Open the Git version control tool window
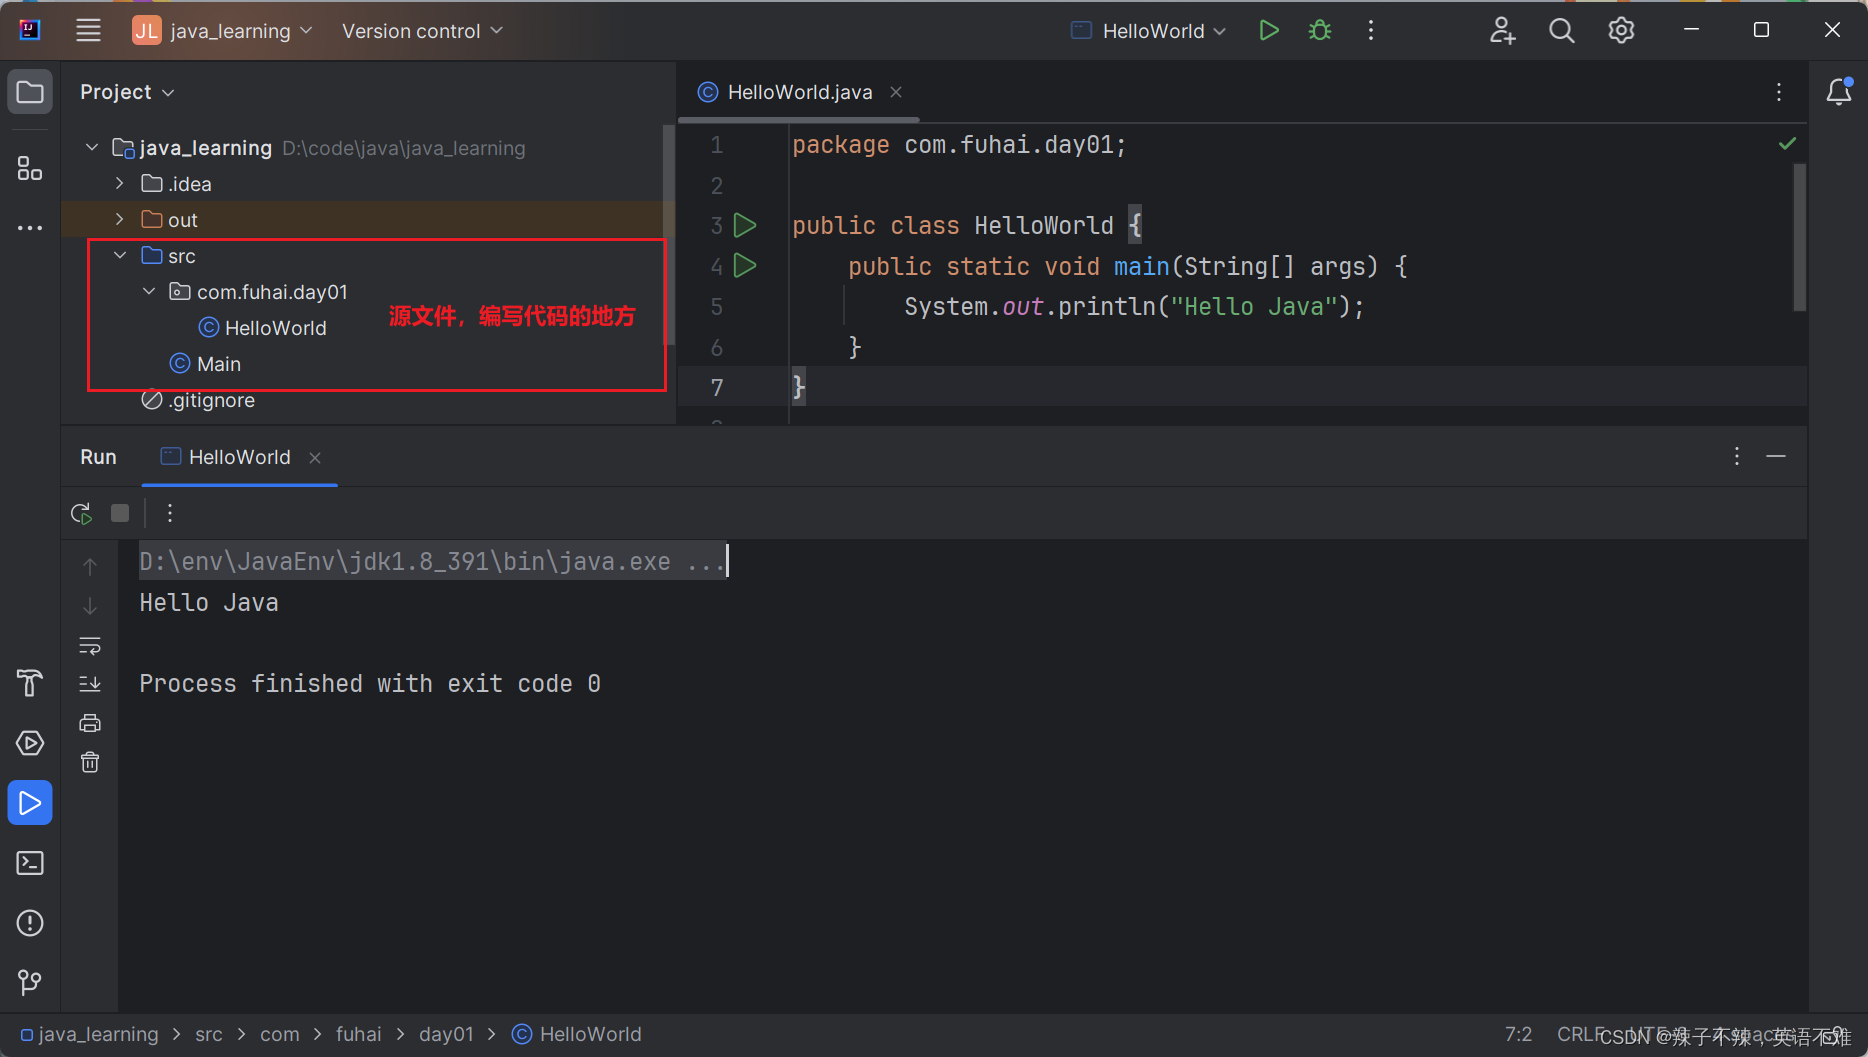 click(x=30, y=983)
